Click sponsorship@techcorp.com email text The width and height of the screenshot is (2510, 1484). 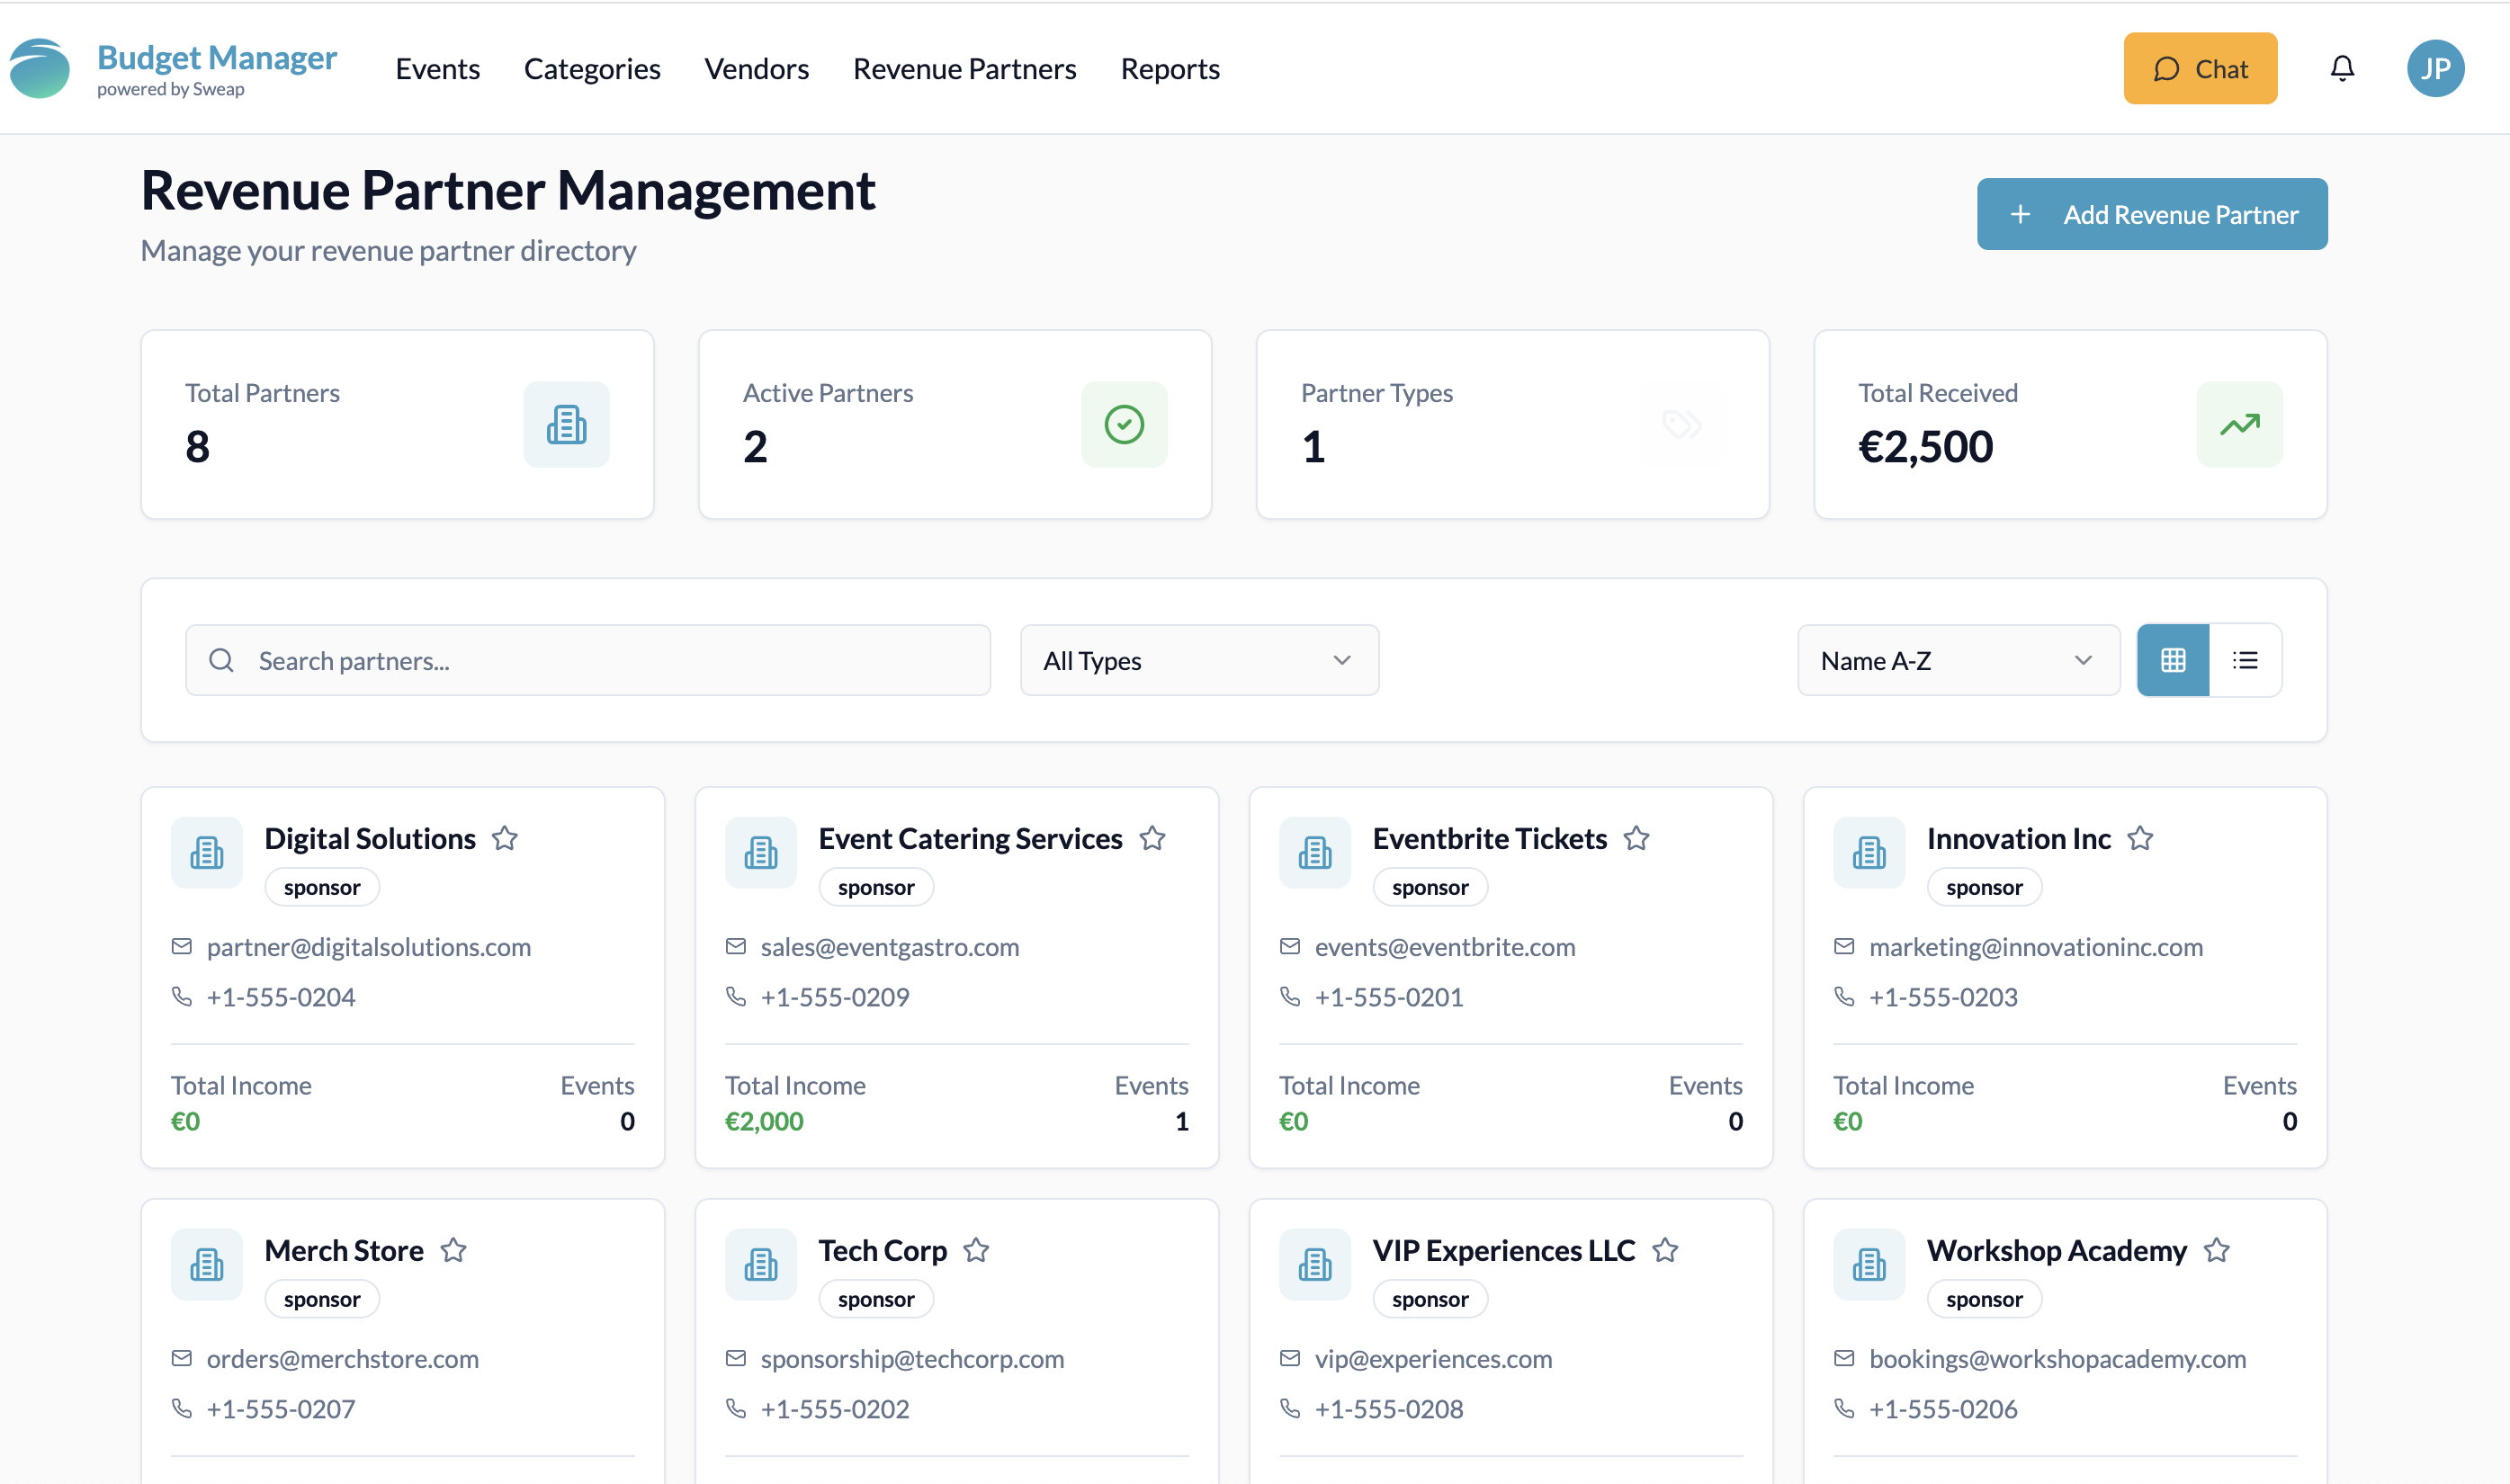click(x=912, y=1359)
